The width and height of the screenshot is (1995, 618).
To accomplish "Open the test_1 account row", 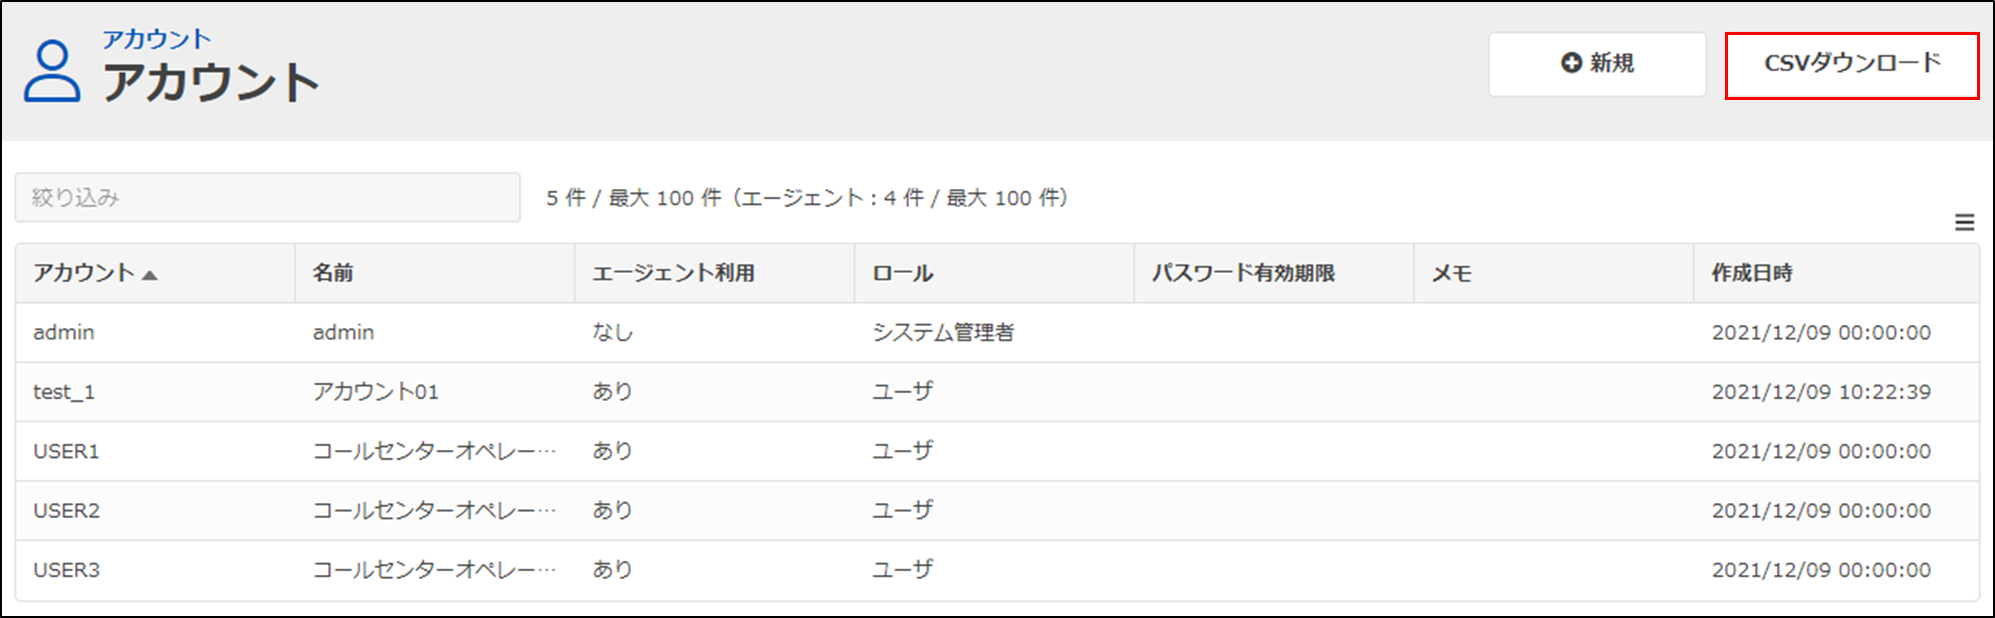I will point(997,392).
